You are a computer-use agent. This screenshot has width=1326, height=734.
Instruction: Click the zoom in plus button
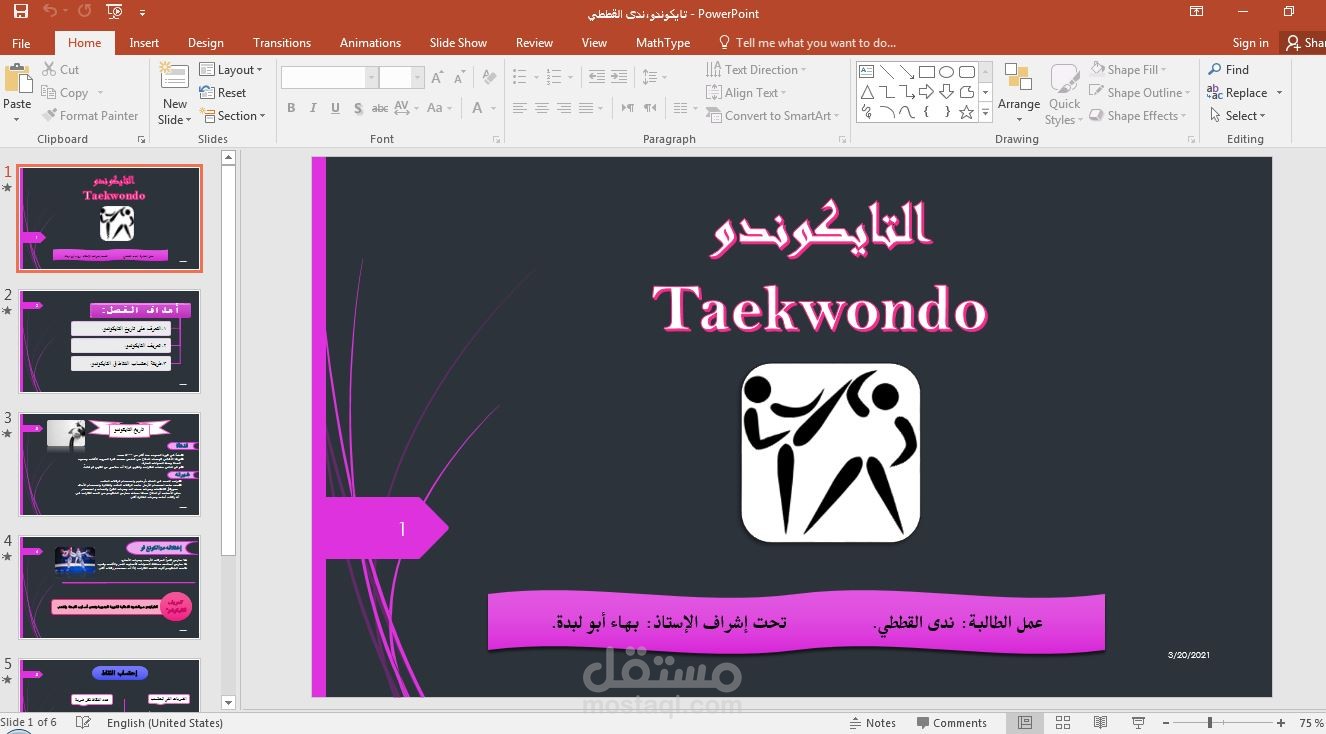1281,723
